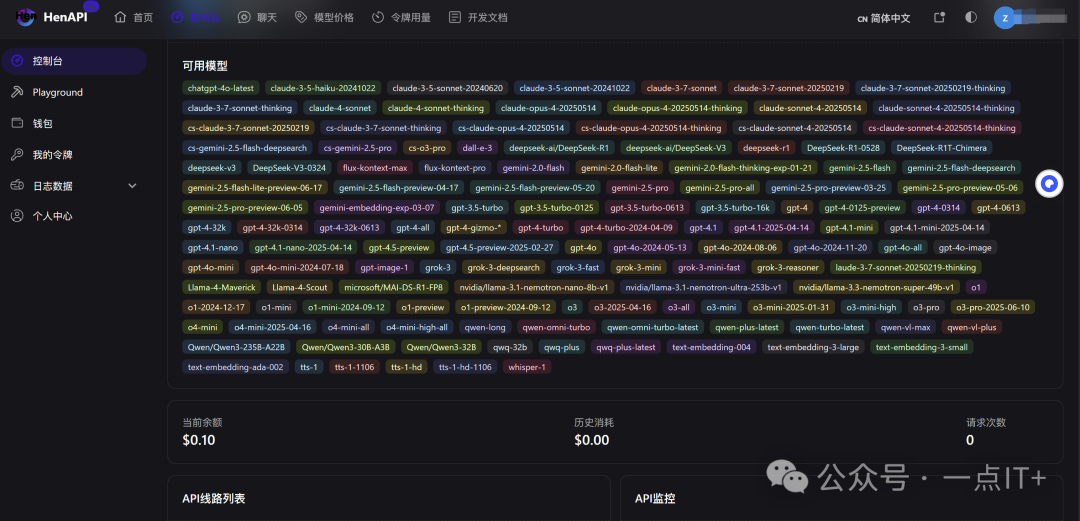Viewport: 1080px width, 521px height.
Task: Click the Playground hammer icon
Action: click(18, 92)
